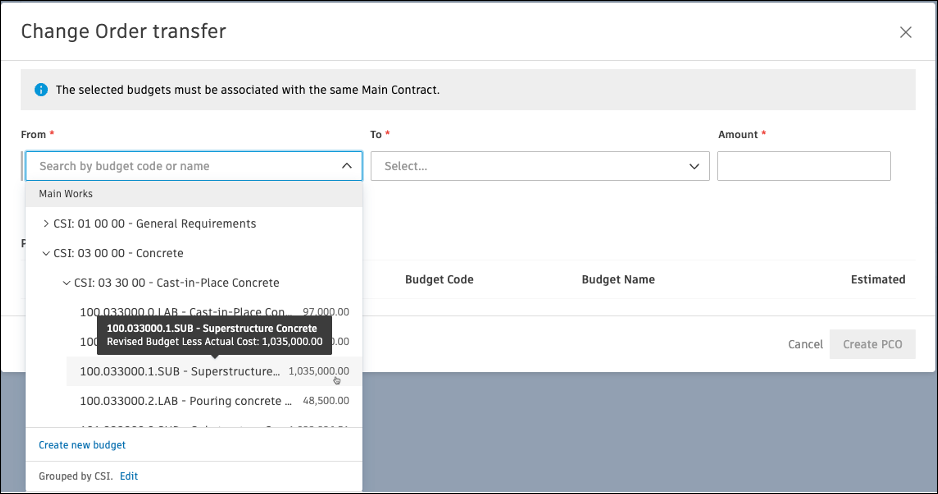938x494 pixels.
Task: Focus the Amount input field
Action: click(x=803, y=166)
